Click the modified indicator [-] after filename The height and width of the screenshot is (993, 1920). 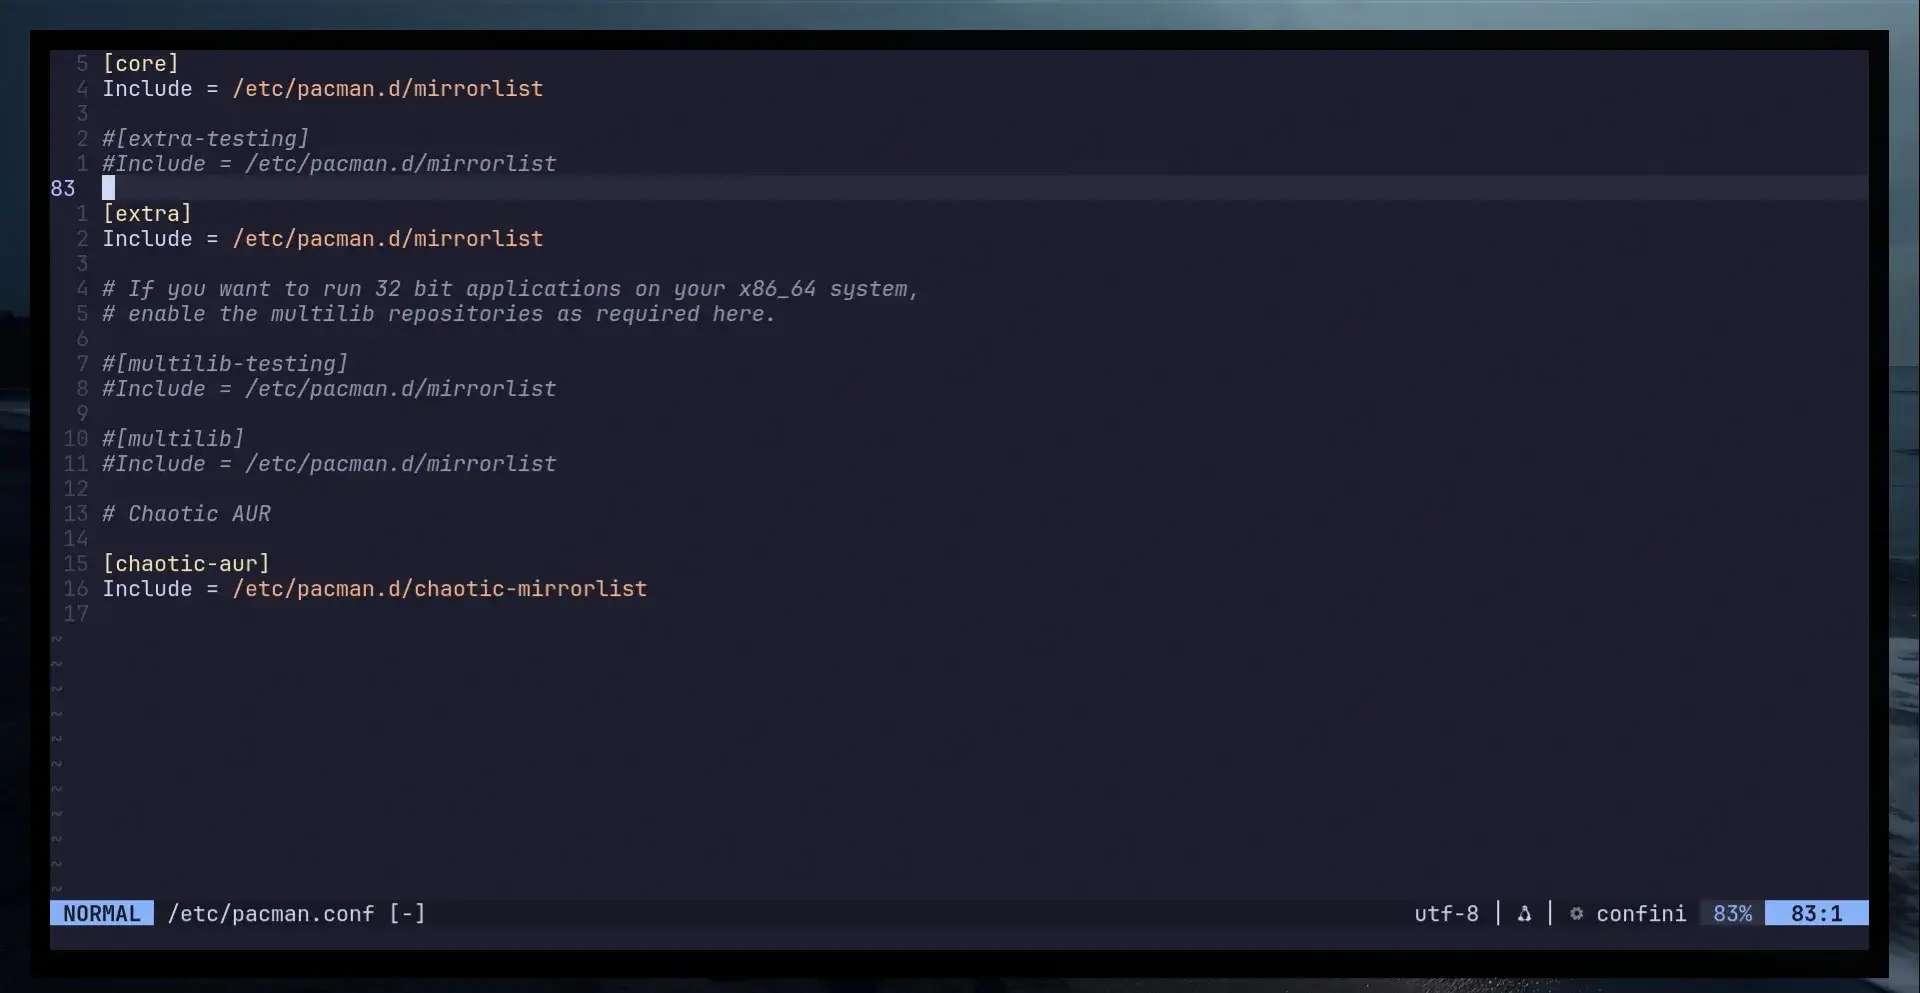[407, 913]
